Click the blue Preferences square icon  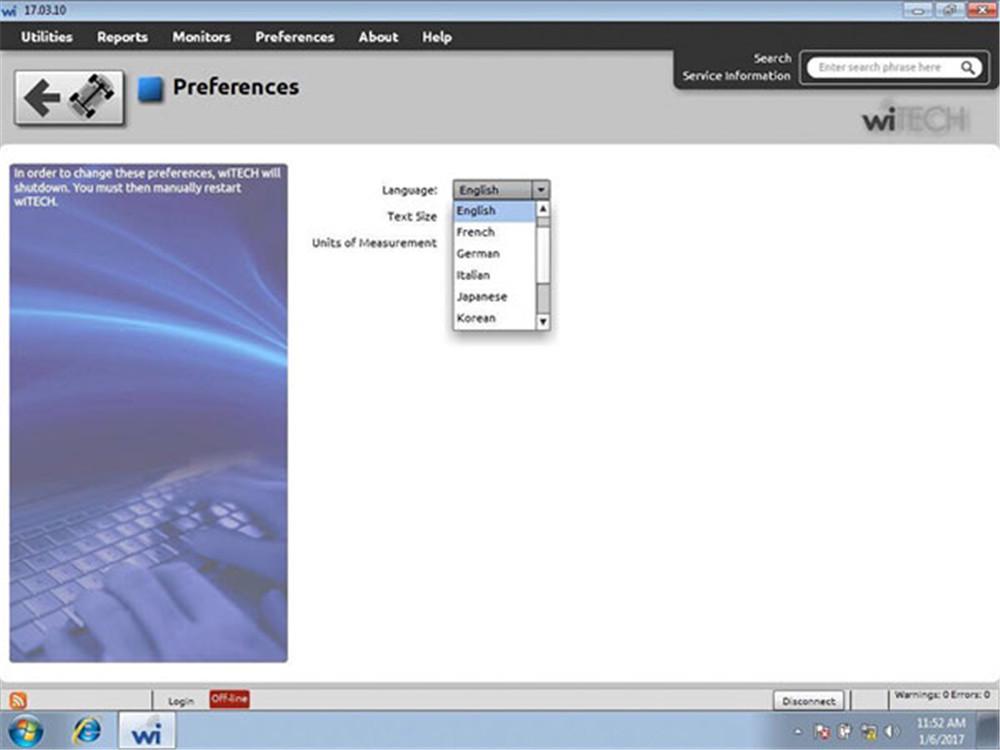150,89
